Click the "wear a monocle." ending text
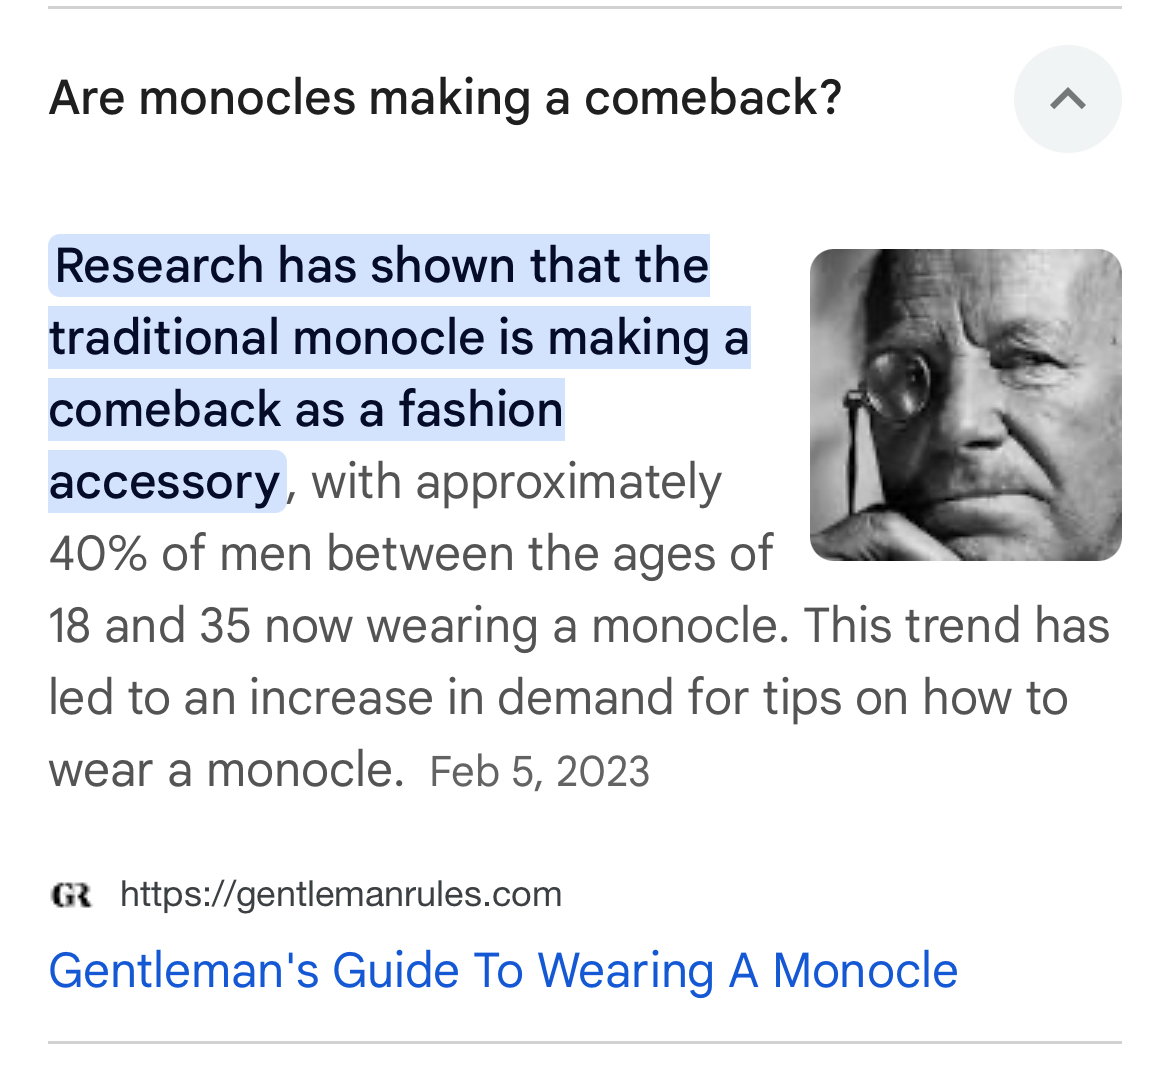Image resolution: width=1170 pixels, height=1065 pixels. tap(226, 771)
